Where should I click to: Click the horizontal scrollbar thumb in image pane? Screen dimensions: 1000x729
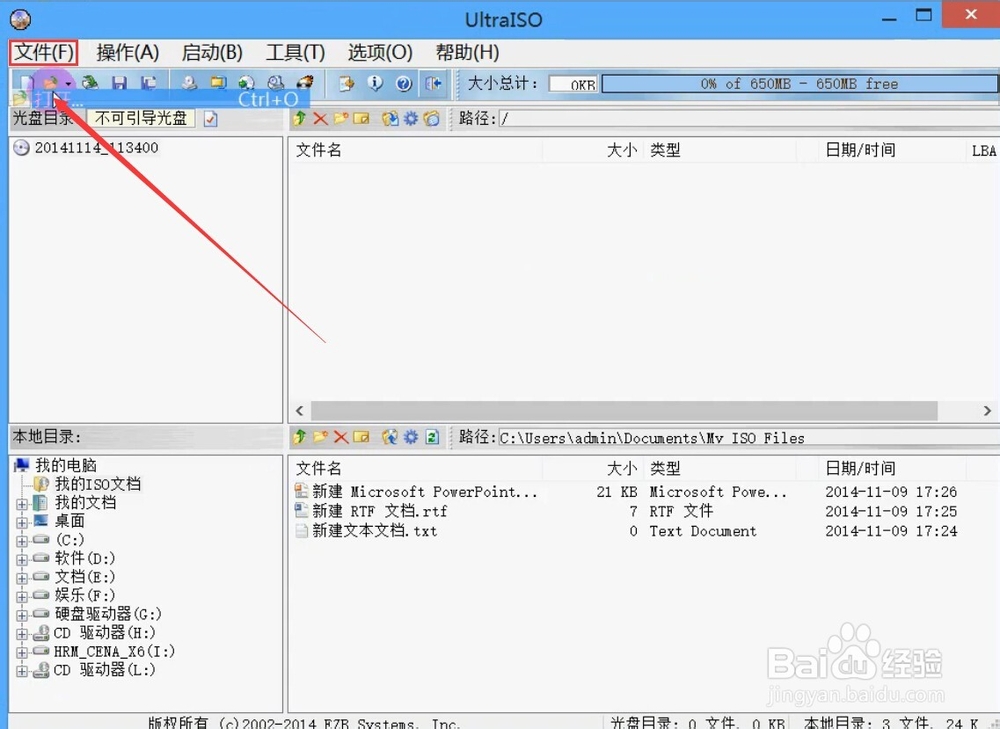coord(624,411)
